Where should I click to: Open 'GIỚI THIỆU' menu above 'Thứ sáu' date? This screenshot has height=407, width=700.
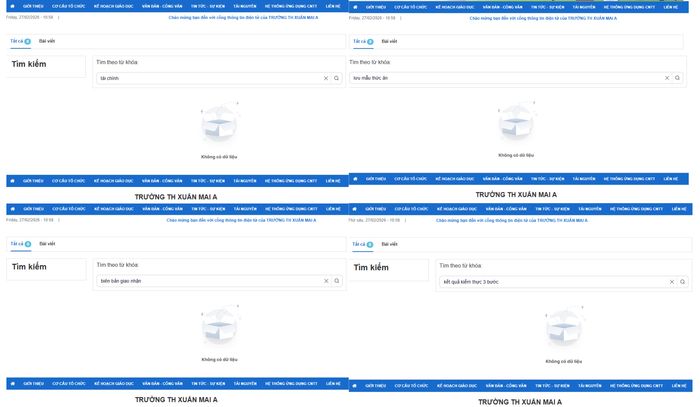[376, 209]
